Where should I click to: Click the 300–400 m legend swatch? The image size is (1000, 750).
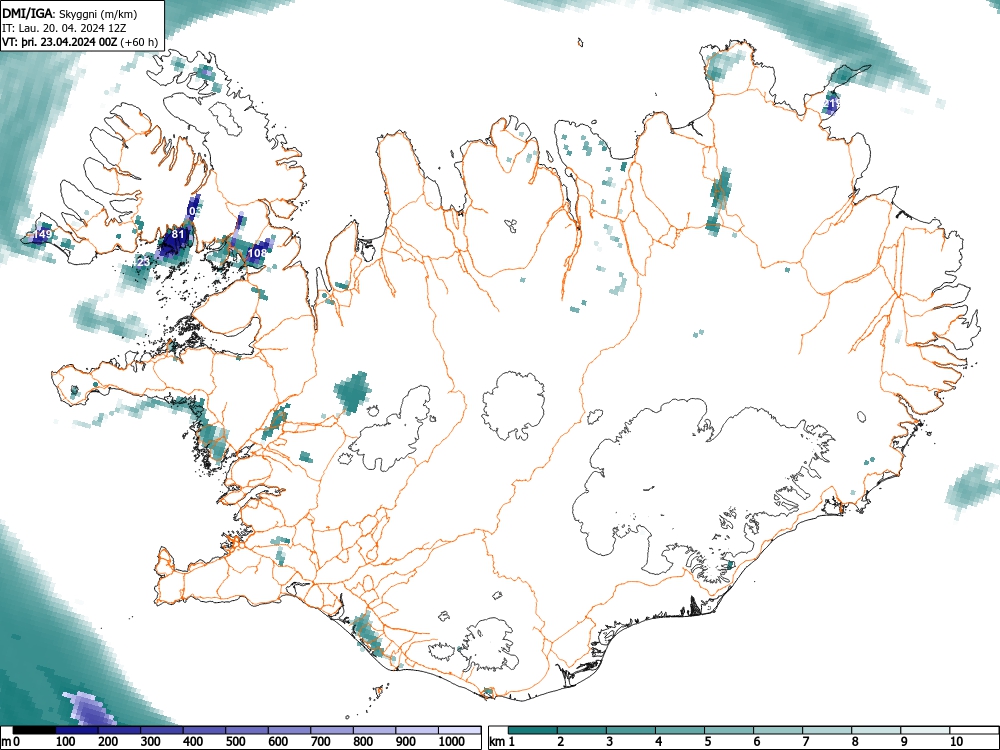point(162,730)
